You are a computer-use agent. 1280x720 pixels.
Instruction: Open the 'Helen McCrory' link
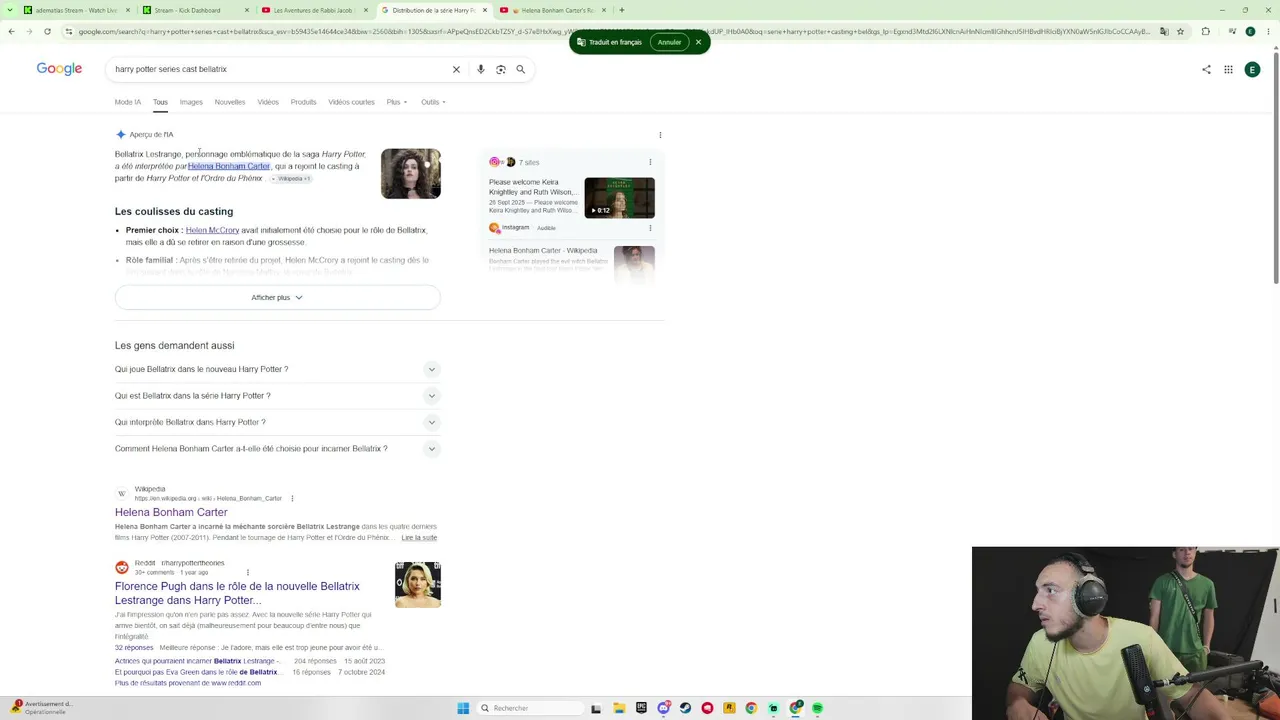pyautogui.click(x=212, y=230)
